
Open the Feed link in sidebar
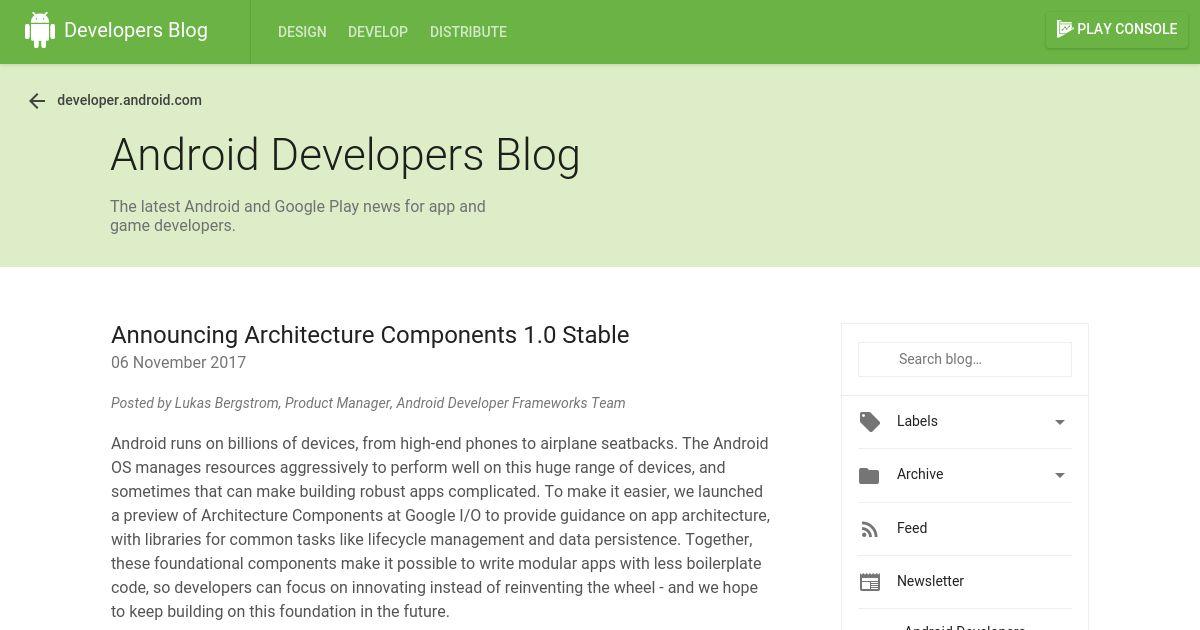click(912, 528)
